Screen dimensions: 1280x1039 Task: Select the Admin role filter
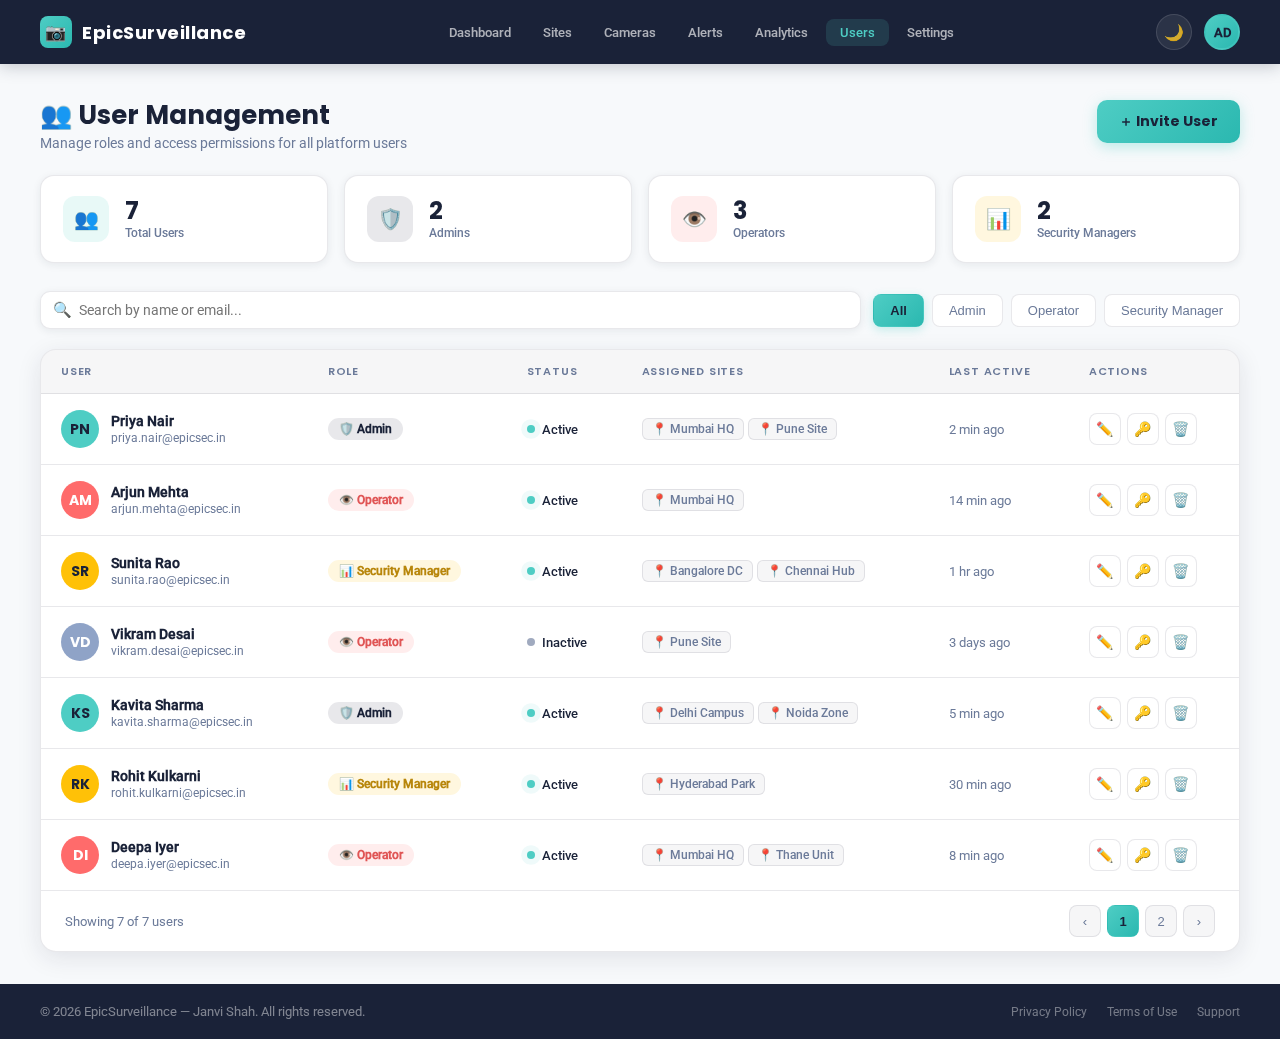966,310
